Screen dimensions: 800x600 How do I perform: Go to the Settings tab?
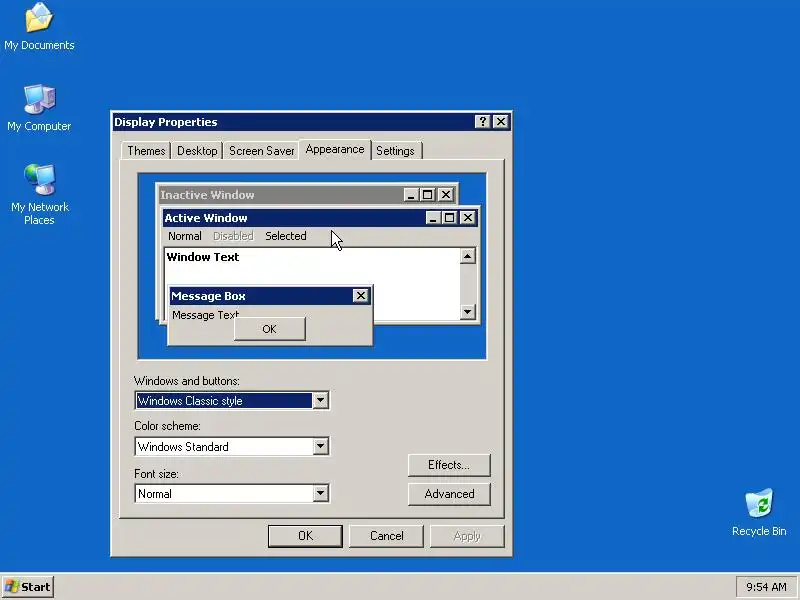click(395, 151)
